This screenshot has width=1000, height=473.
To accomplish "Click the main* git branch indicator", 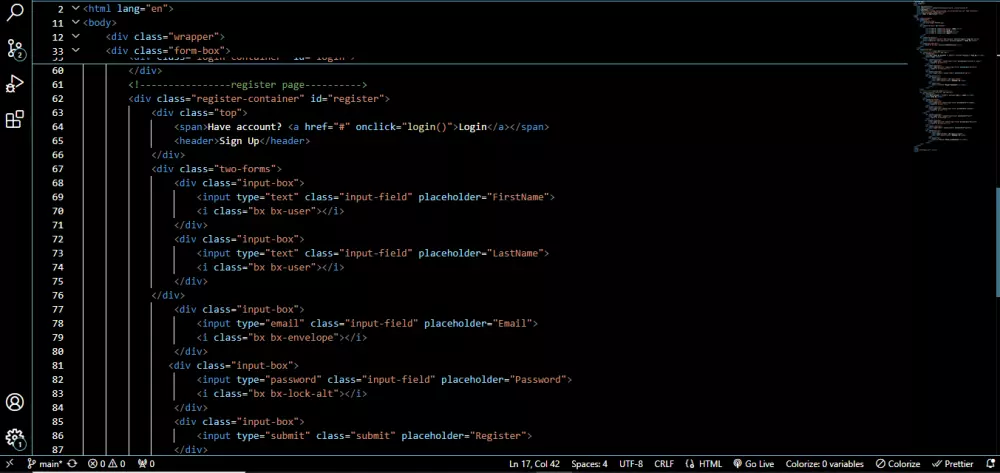I will pos(45,463).
